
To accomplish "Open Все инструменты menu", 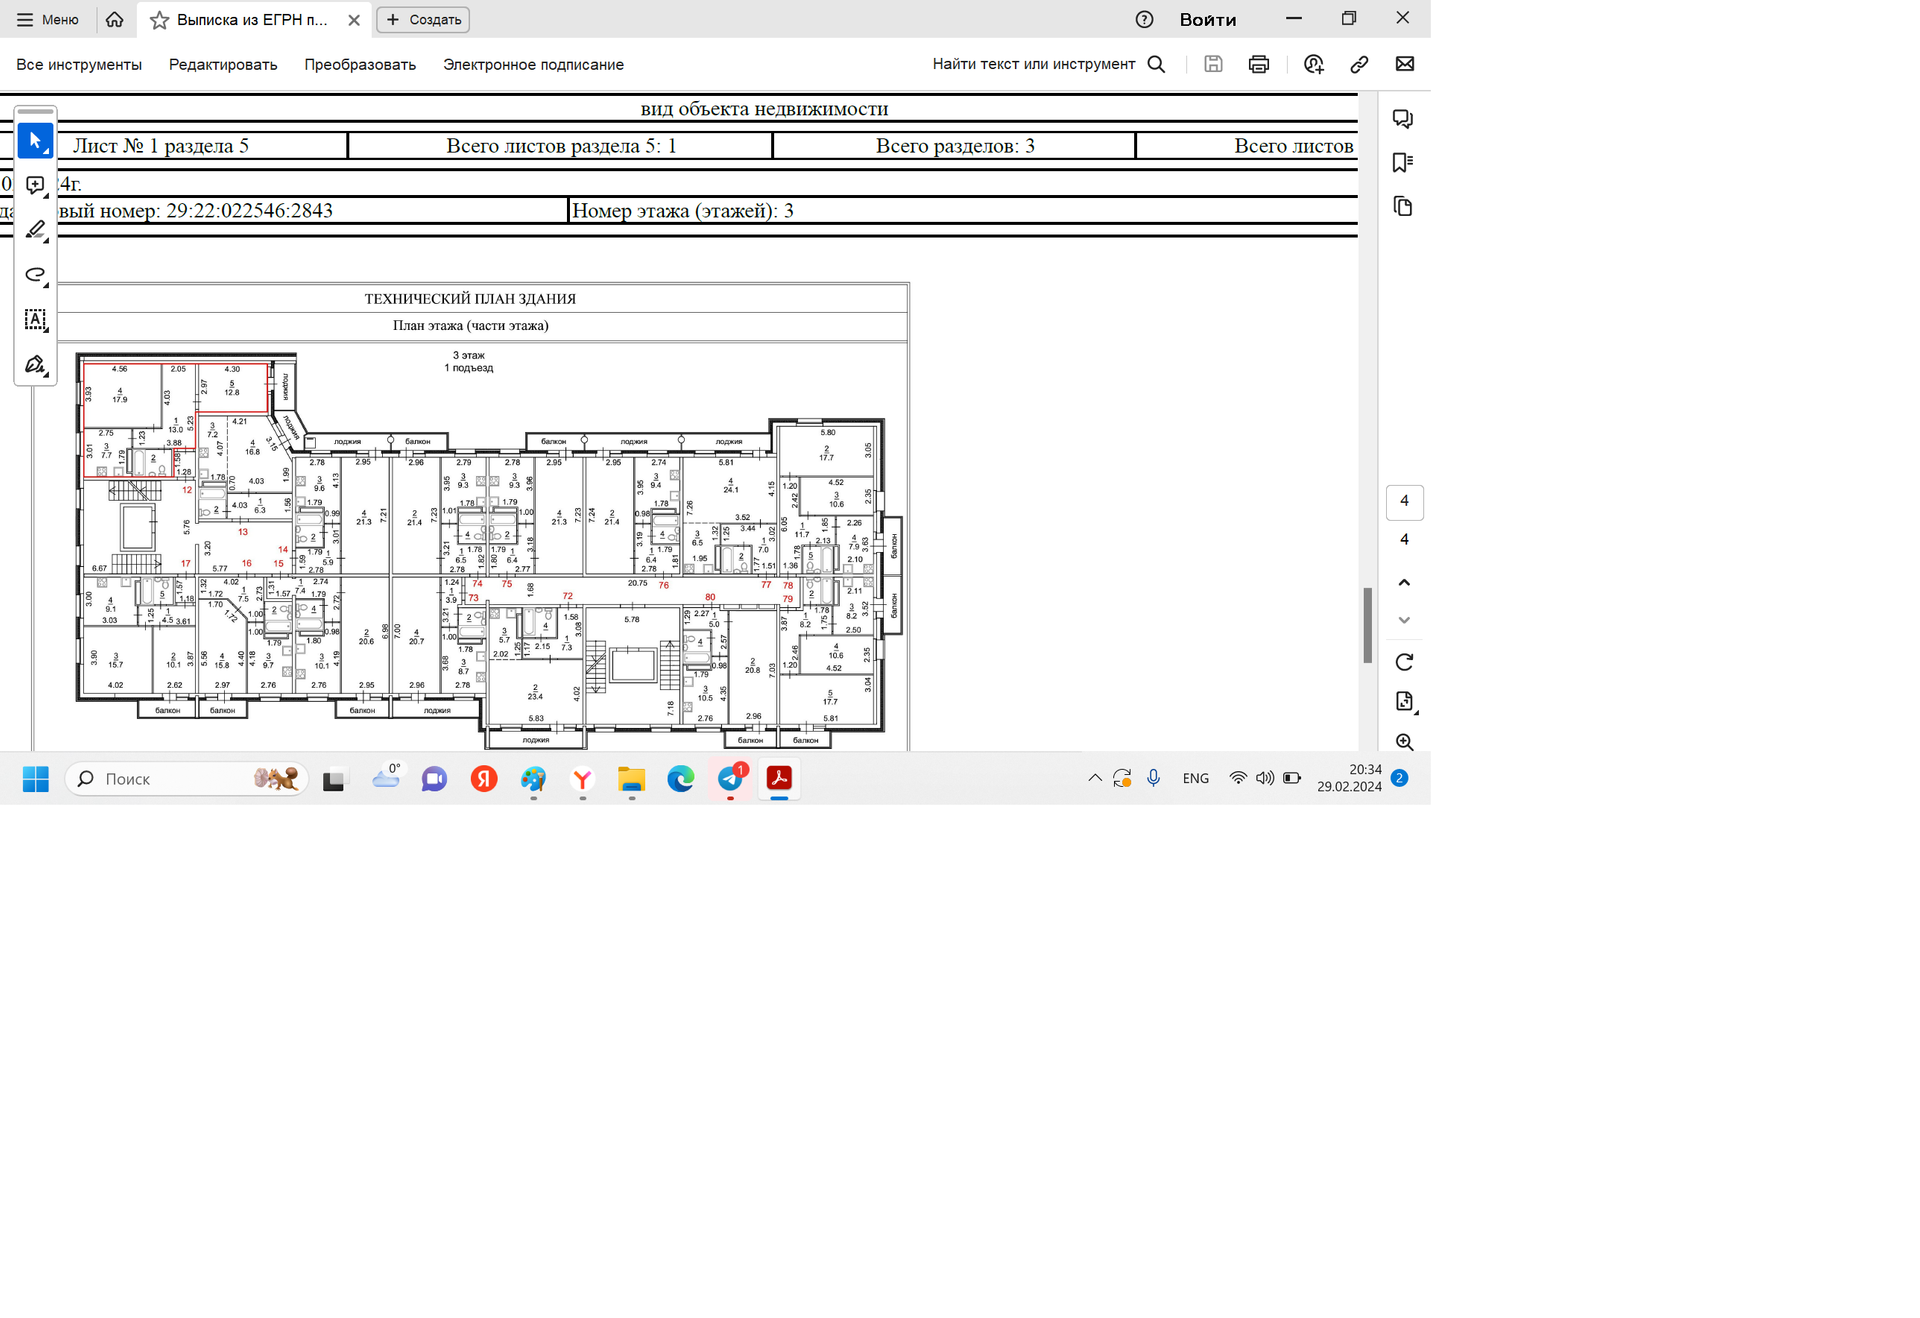I will point(79,64).
